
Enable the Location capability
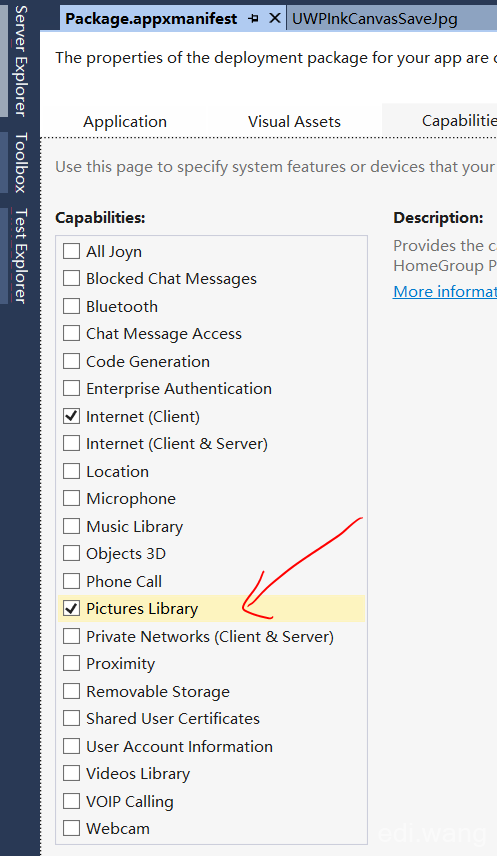coord(72,471)
